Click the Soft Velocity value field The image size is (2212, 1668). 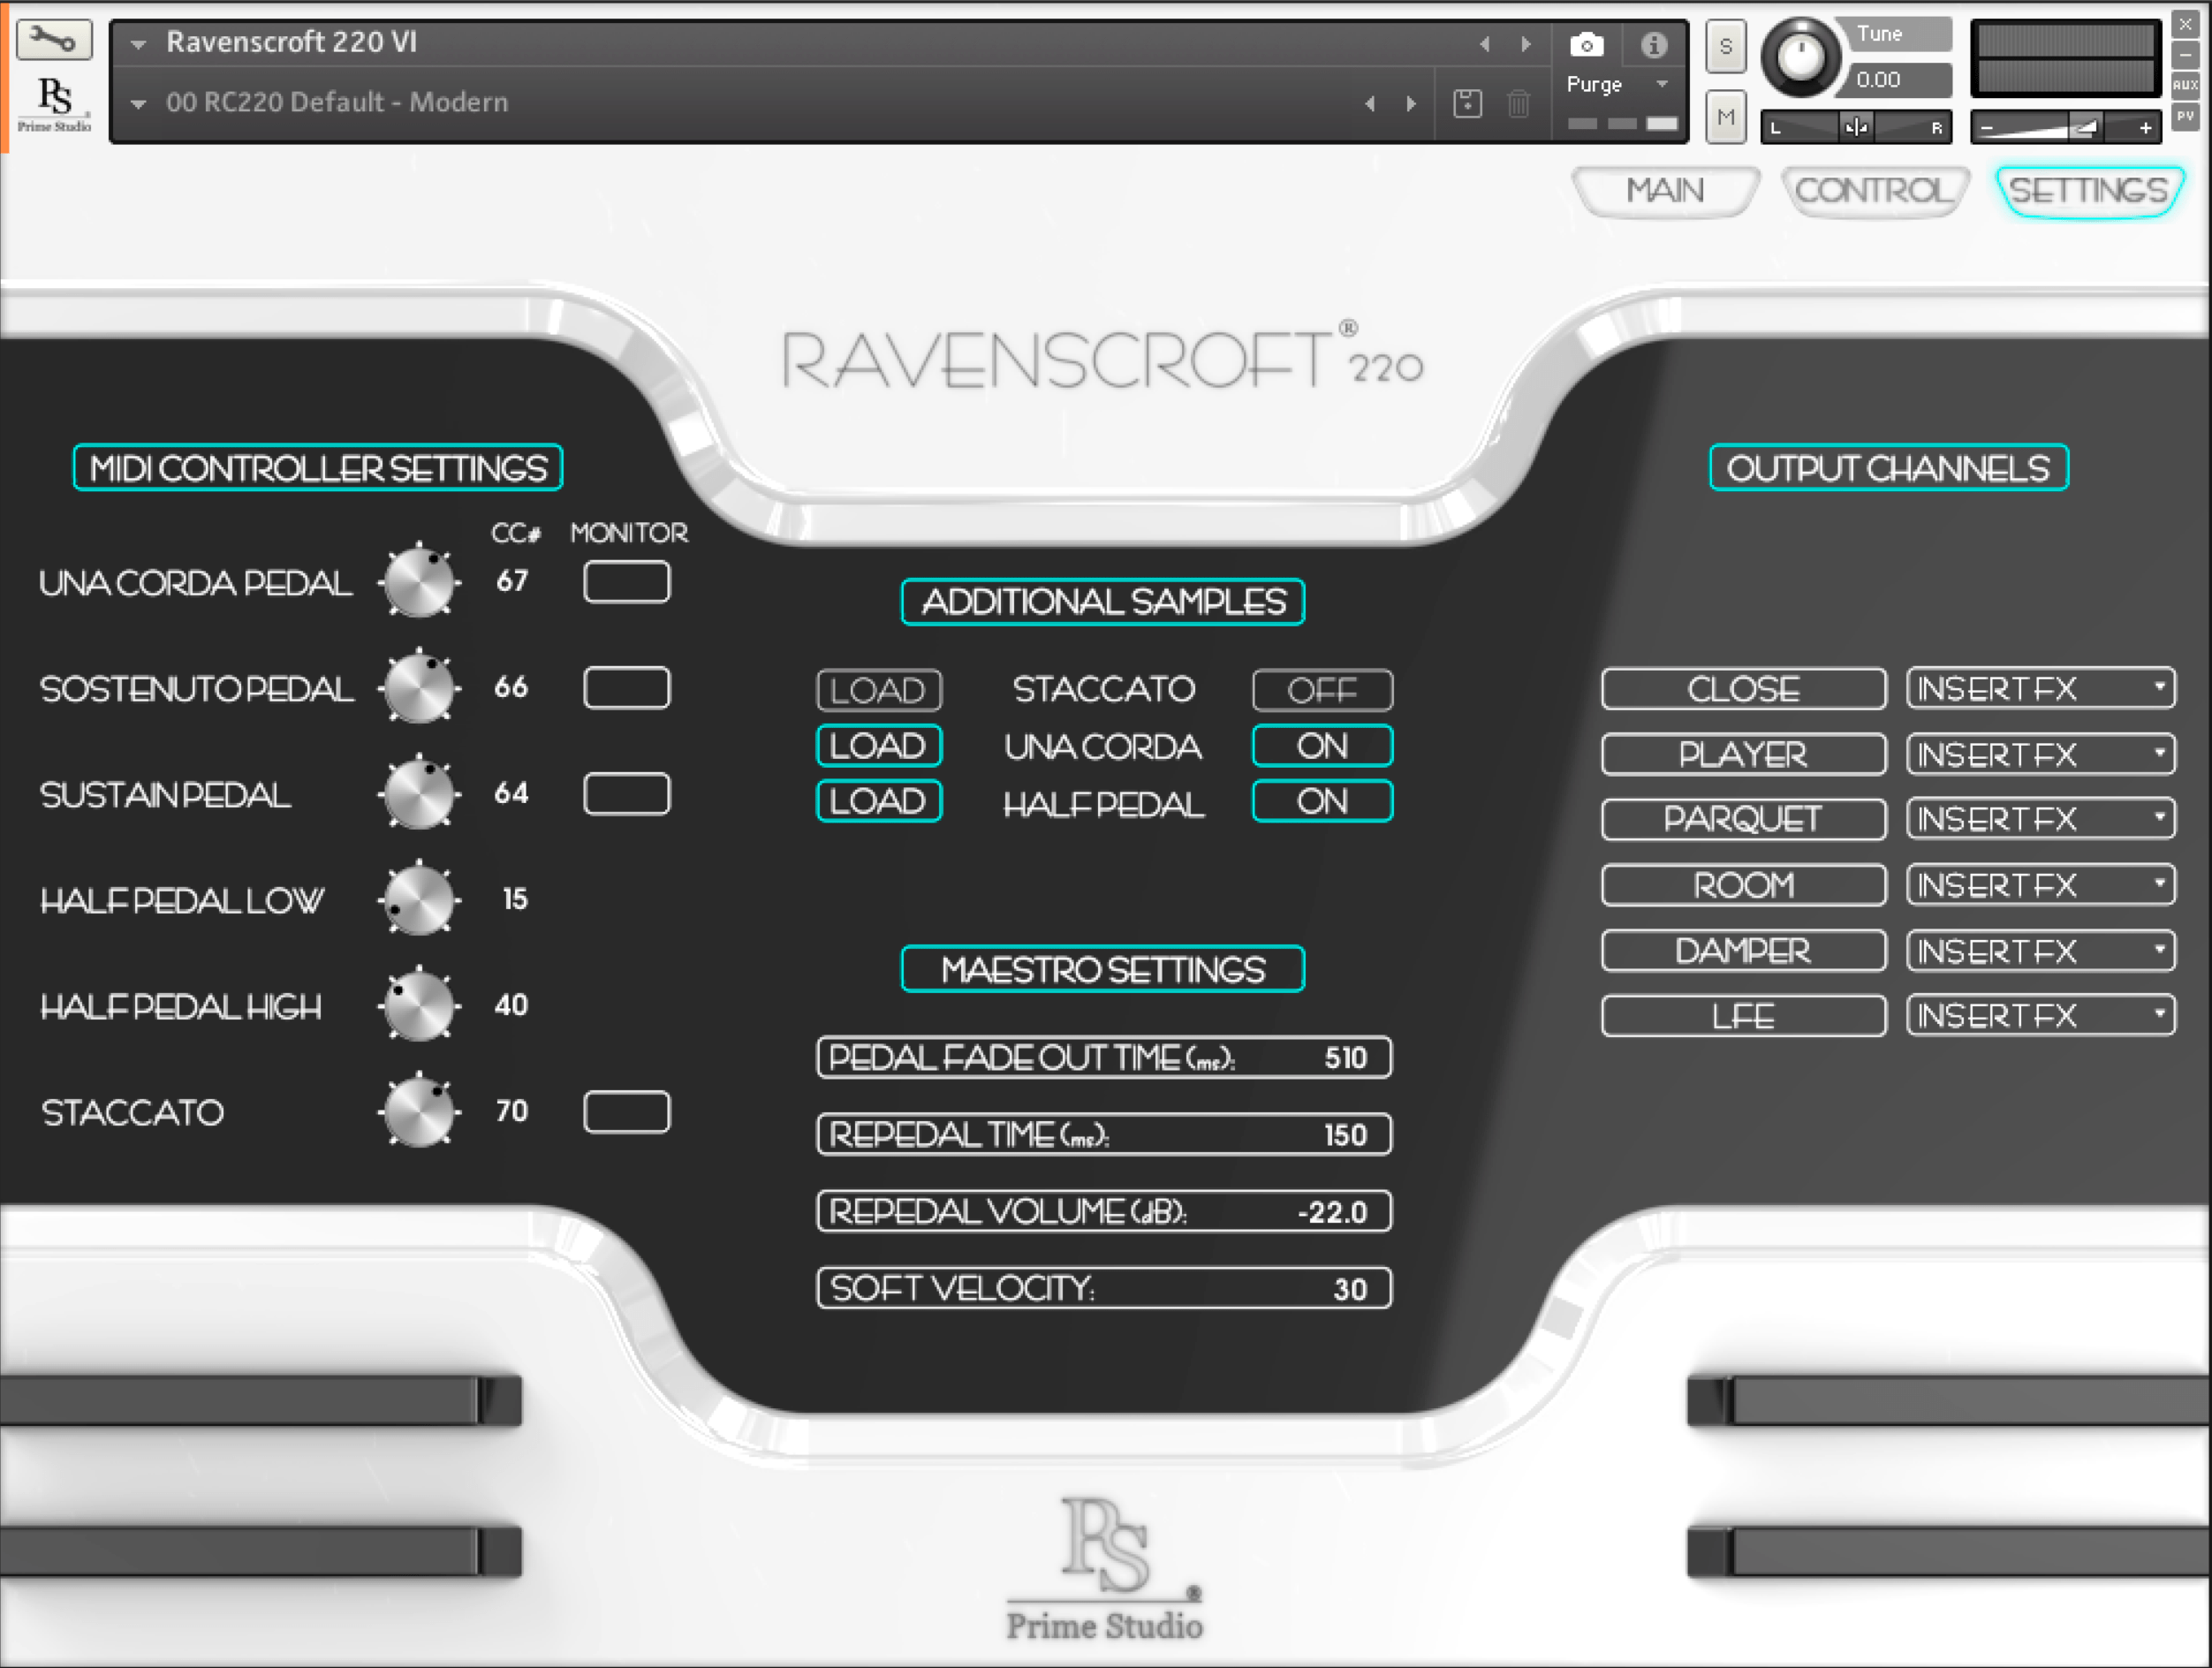coord(1104,1289)
